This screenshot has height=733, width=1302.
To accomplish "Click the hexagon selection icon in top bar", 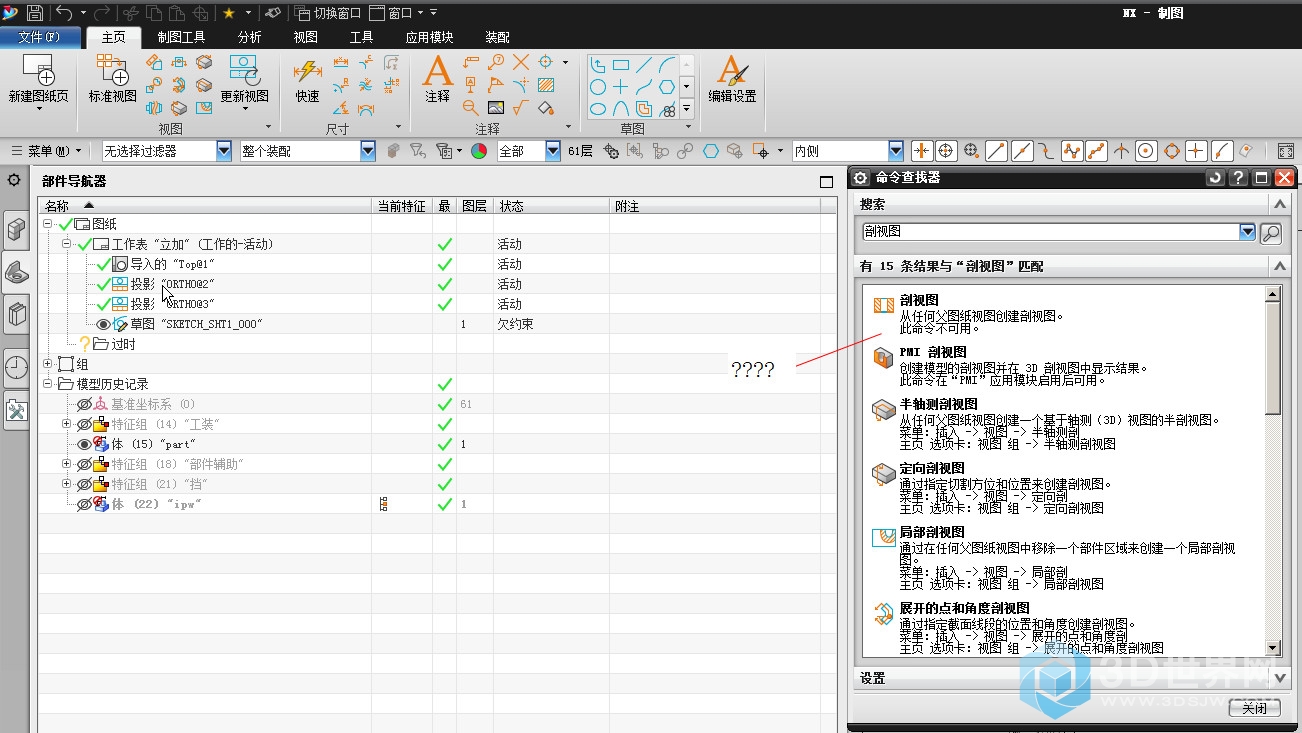I will click(710, 151).
